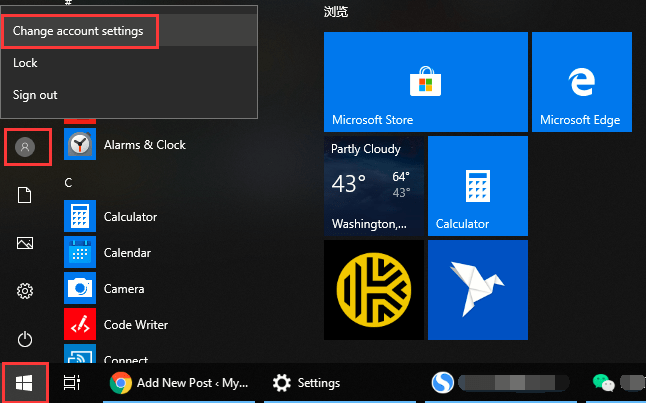Open Calendar app icon
This screenshot has width=646, height=403.
point(80,252)
